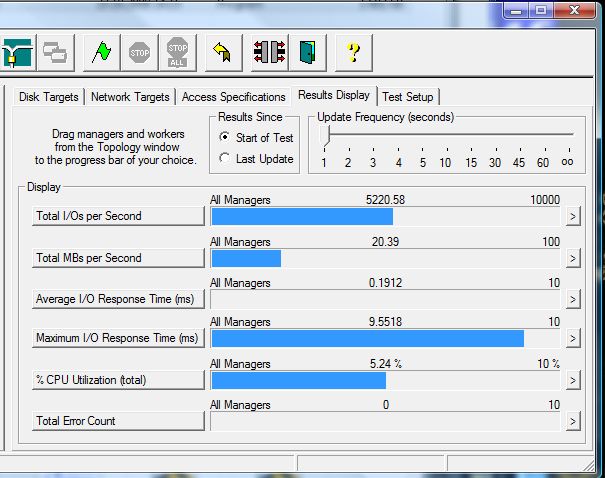The width and height of the screenshot is (605, 478).
Task: Select the Last Update radio button
Action: click(x=224, y=158)
